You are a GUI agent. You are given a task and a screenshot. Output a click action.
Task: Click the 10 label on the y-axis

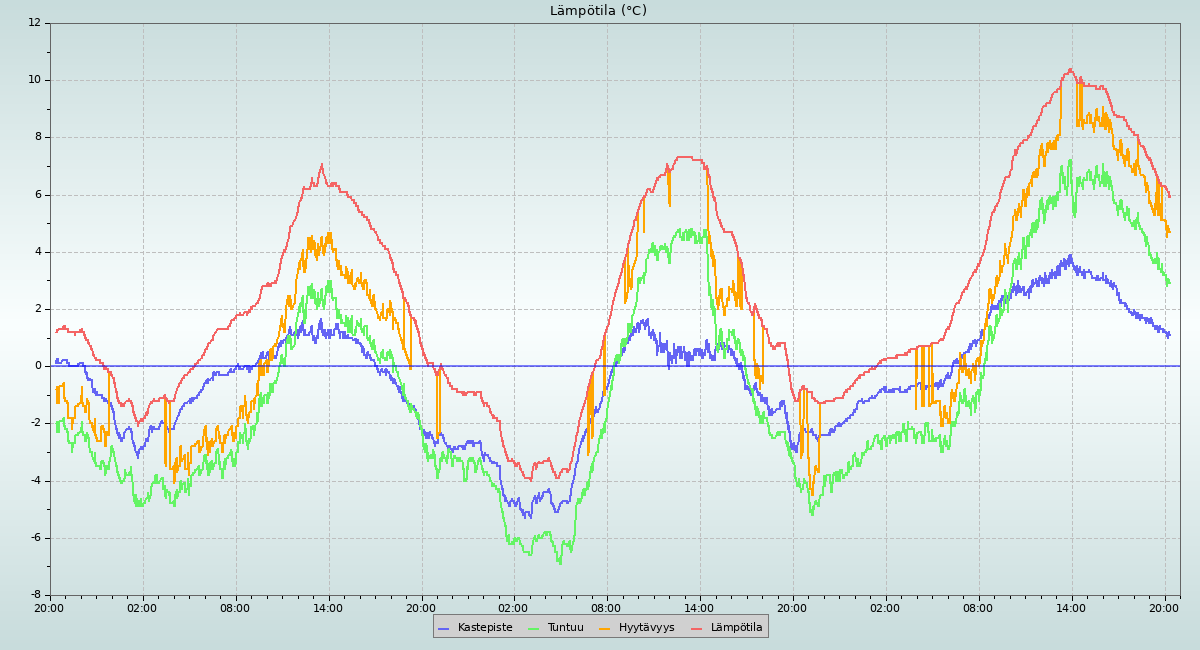(x=34, y=80)
